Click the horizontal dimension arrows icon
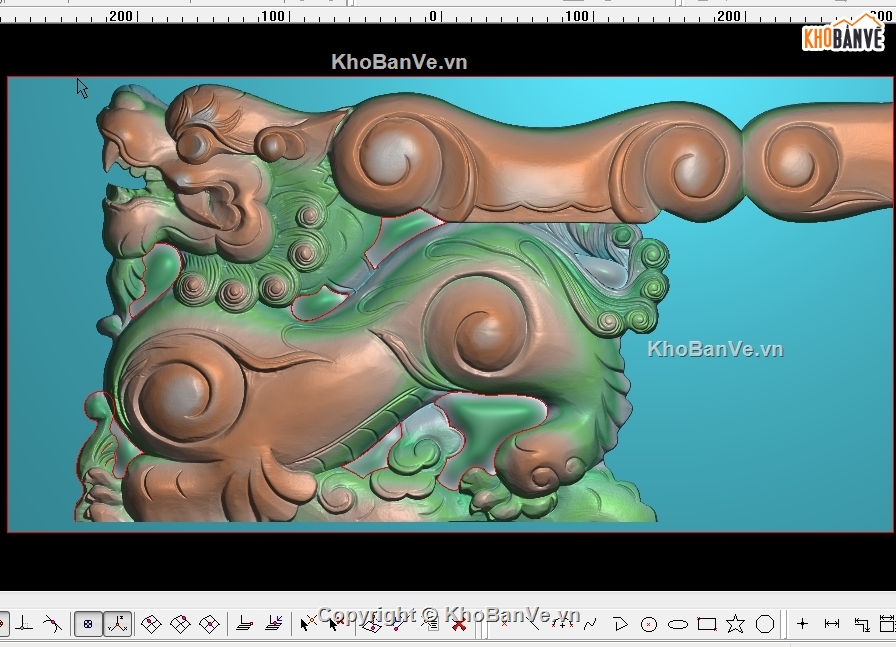The height and width of the screenshot is (647, 896). click(x=832, y=624)
